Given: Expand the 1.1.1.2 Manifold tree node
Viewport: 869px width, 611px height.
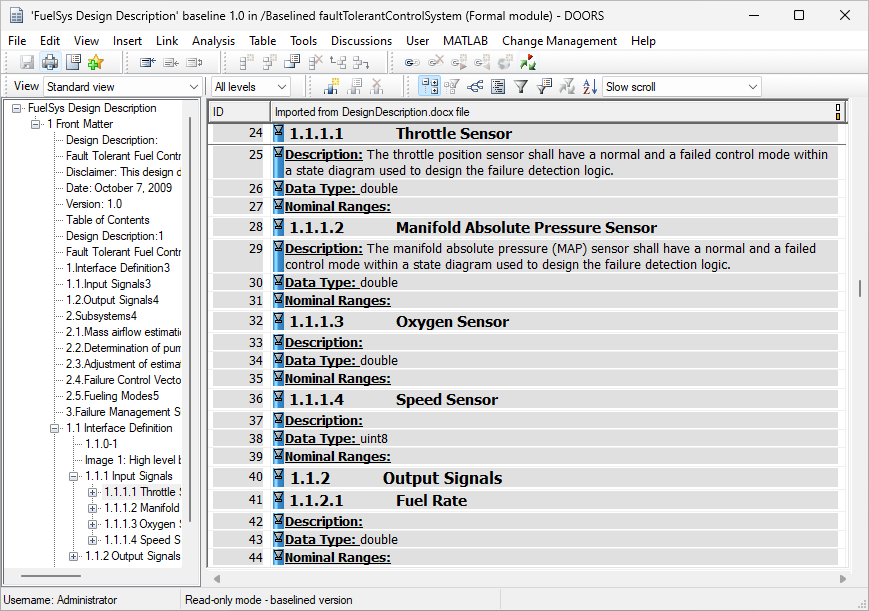Looking at the screenshot, I should (x=93, y=508).
